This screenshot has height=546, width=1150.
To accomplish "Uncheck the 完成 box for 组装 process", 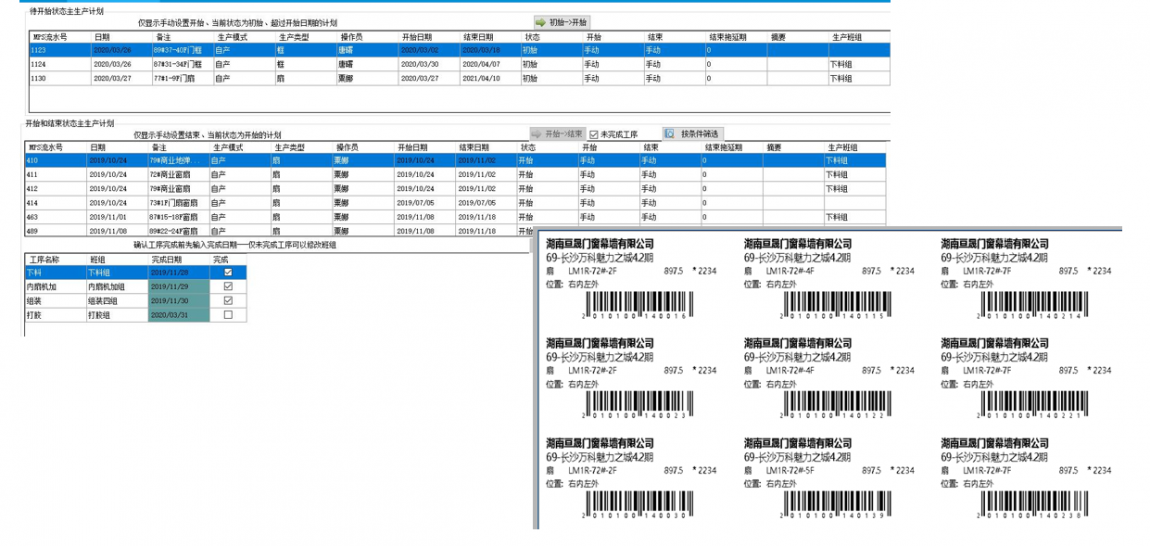I will (x=228, y=300).
